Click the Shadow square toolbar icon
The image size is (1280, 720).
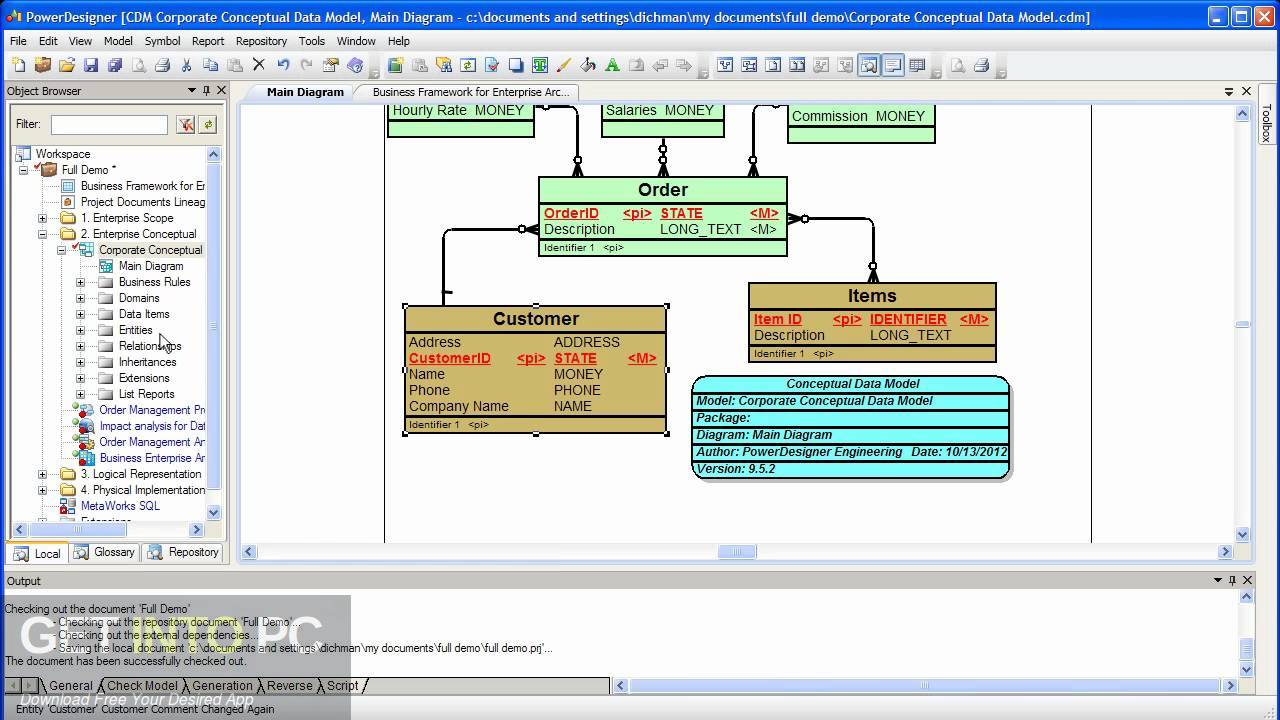point(516,65)
